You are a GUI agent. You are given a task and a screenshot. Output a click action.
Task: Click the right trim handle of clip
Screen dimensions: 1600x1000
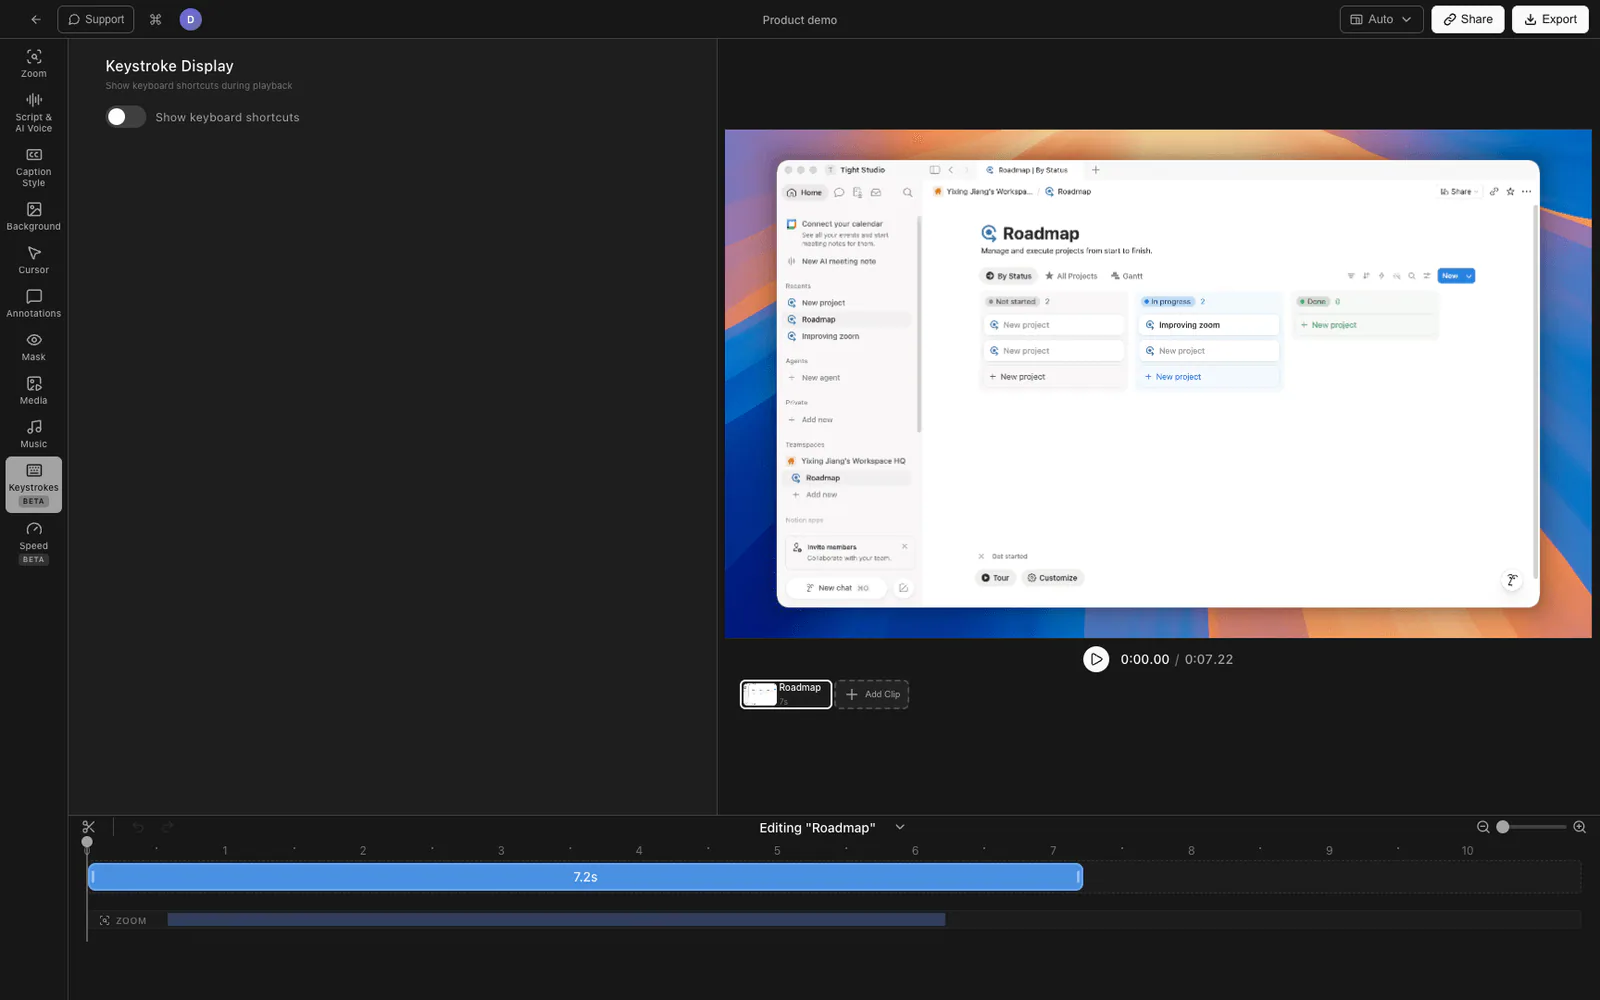pyautogui.click(x=1078, y=877)
